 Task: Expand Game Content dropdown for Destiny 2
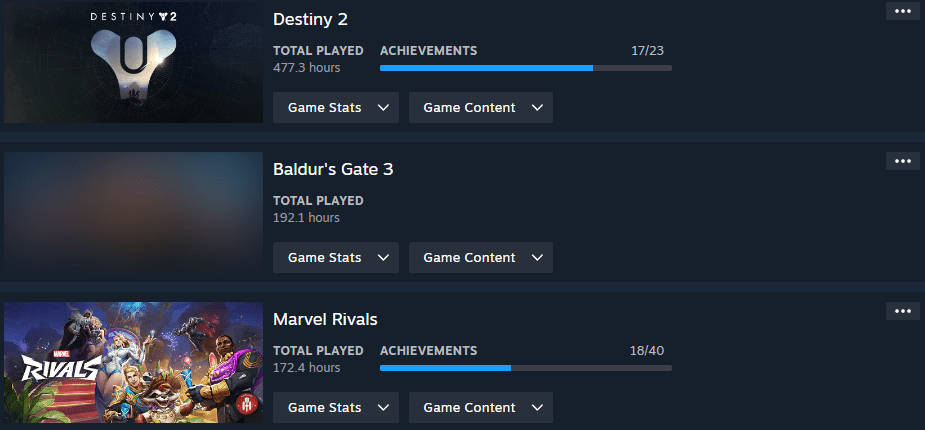tap(481, 107)
